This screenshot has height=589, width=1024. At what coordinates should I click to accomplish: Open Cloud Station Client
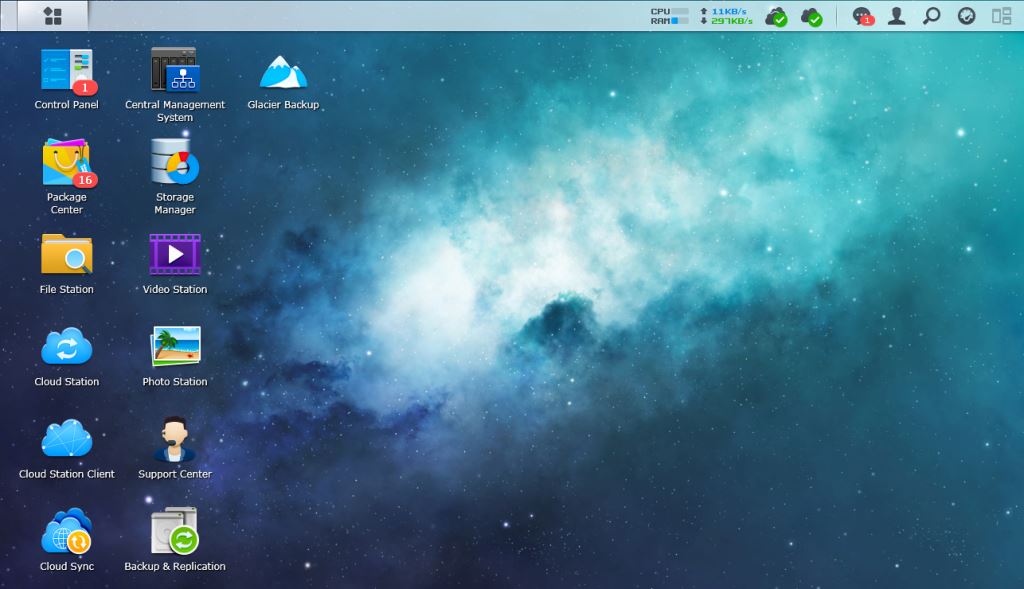pos(66,440)
